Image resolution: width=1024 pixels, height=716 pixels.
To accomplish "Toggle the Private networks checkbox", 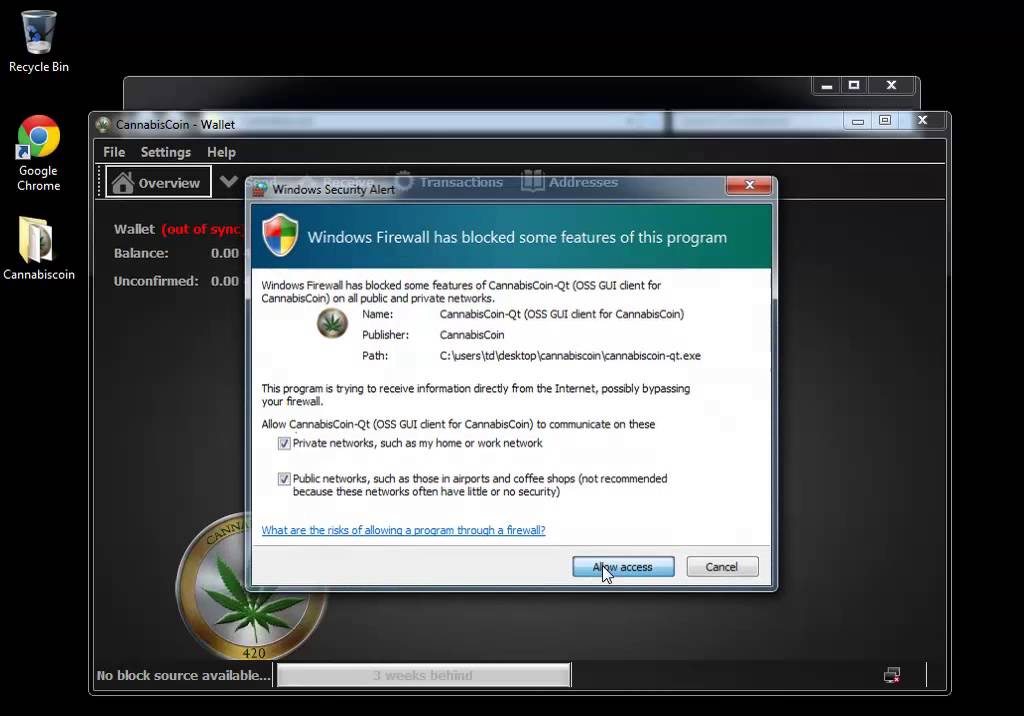I will click(284, 444).
